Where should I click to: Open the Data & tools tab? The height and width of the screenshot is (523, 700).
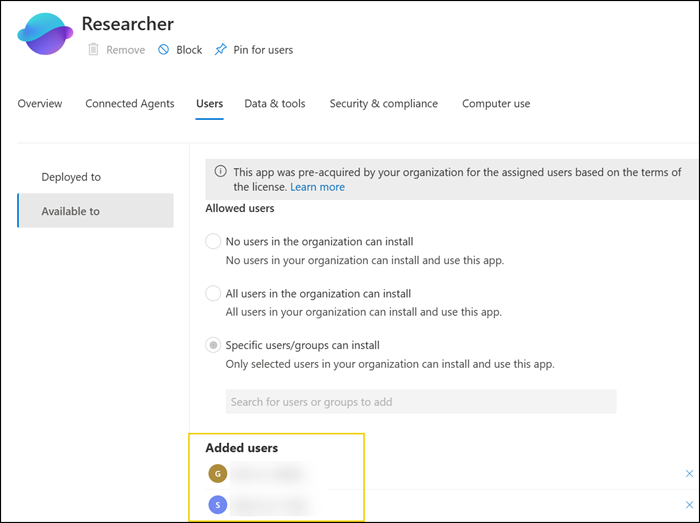(275, 104)
